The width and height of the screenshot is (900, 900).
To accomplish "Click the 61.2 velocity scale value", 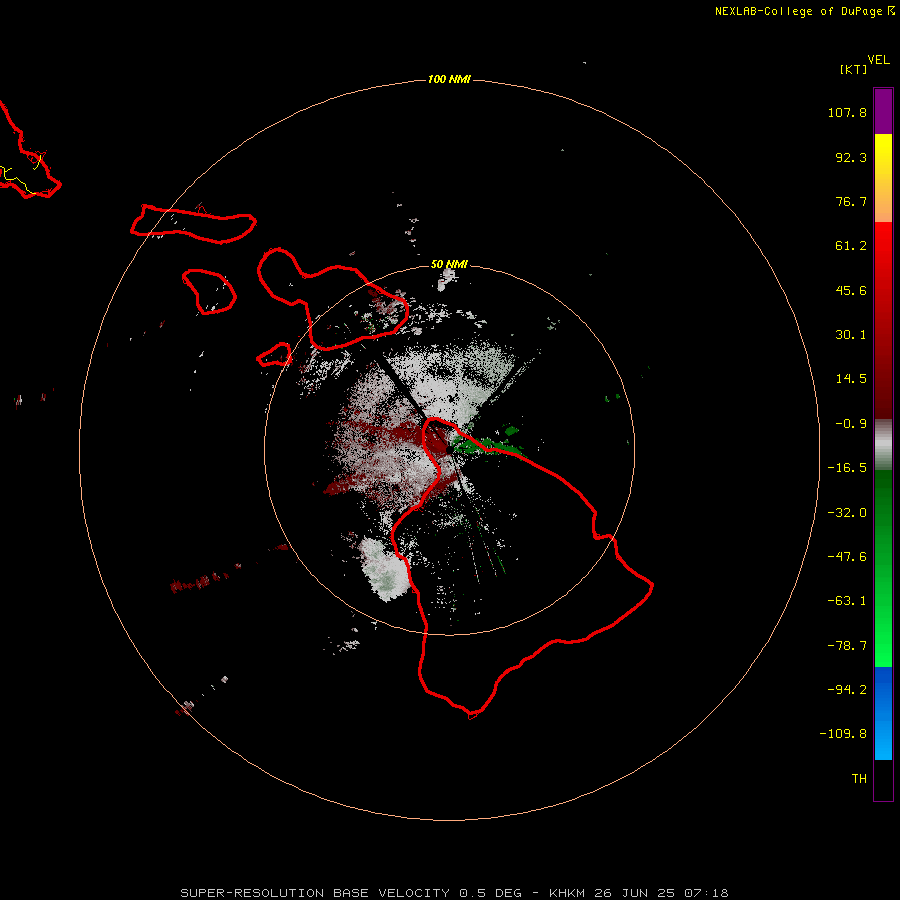I will click(x=851, y=246).
